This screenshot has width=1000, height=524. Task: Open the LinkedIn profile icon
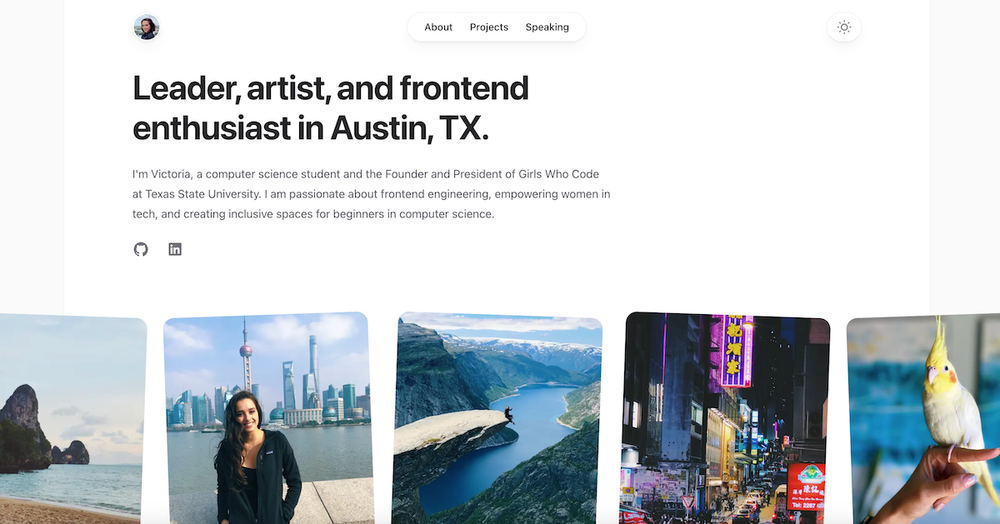tap(175, 249)
